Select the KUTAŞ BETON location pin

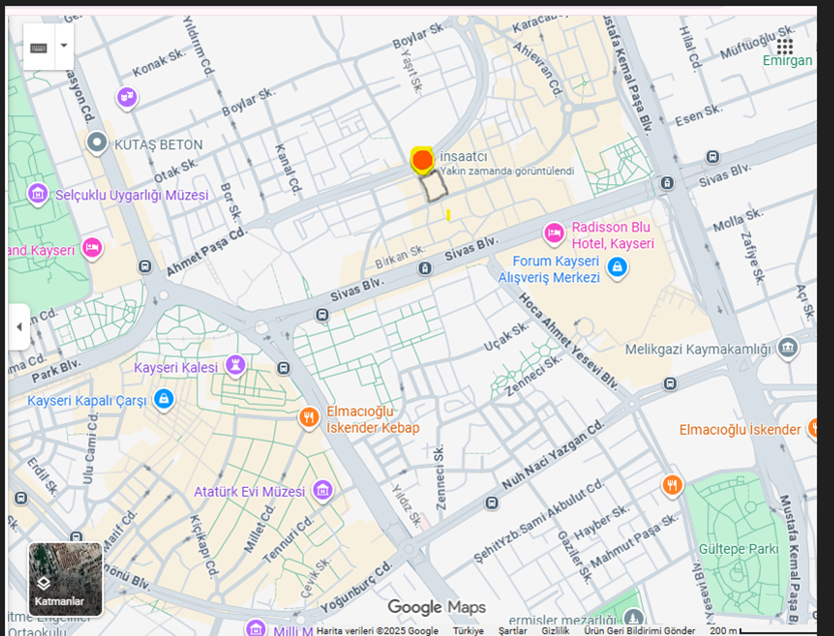(97, 144)
